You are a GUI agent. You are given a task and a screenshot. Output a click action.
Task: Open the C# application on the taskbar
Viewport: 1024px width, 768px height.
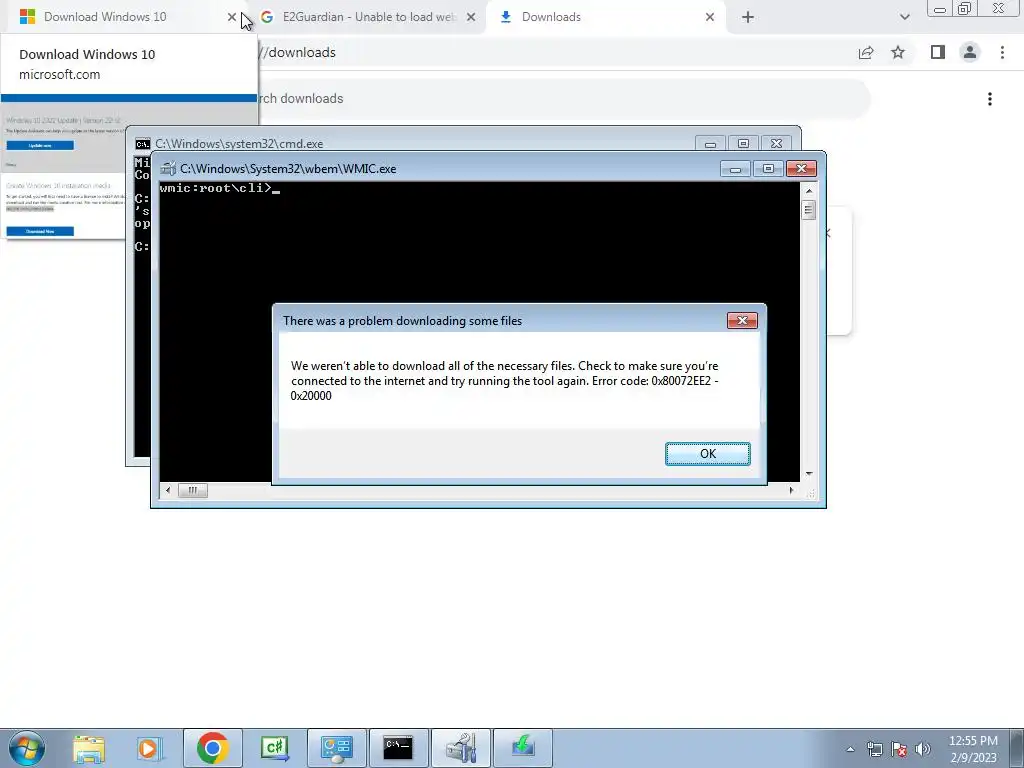tap(275, 748)
